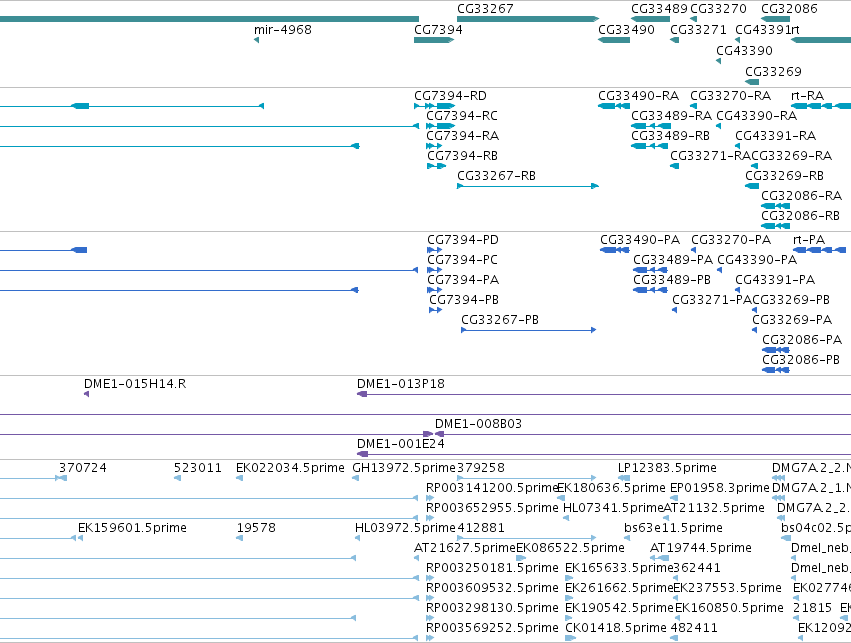Viewport: 851px width, 643px height.
Task: Click the CG33490 gene label
Action: tap(626, 30)
